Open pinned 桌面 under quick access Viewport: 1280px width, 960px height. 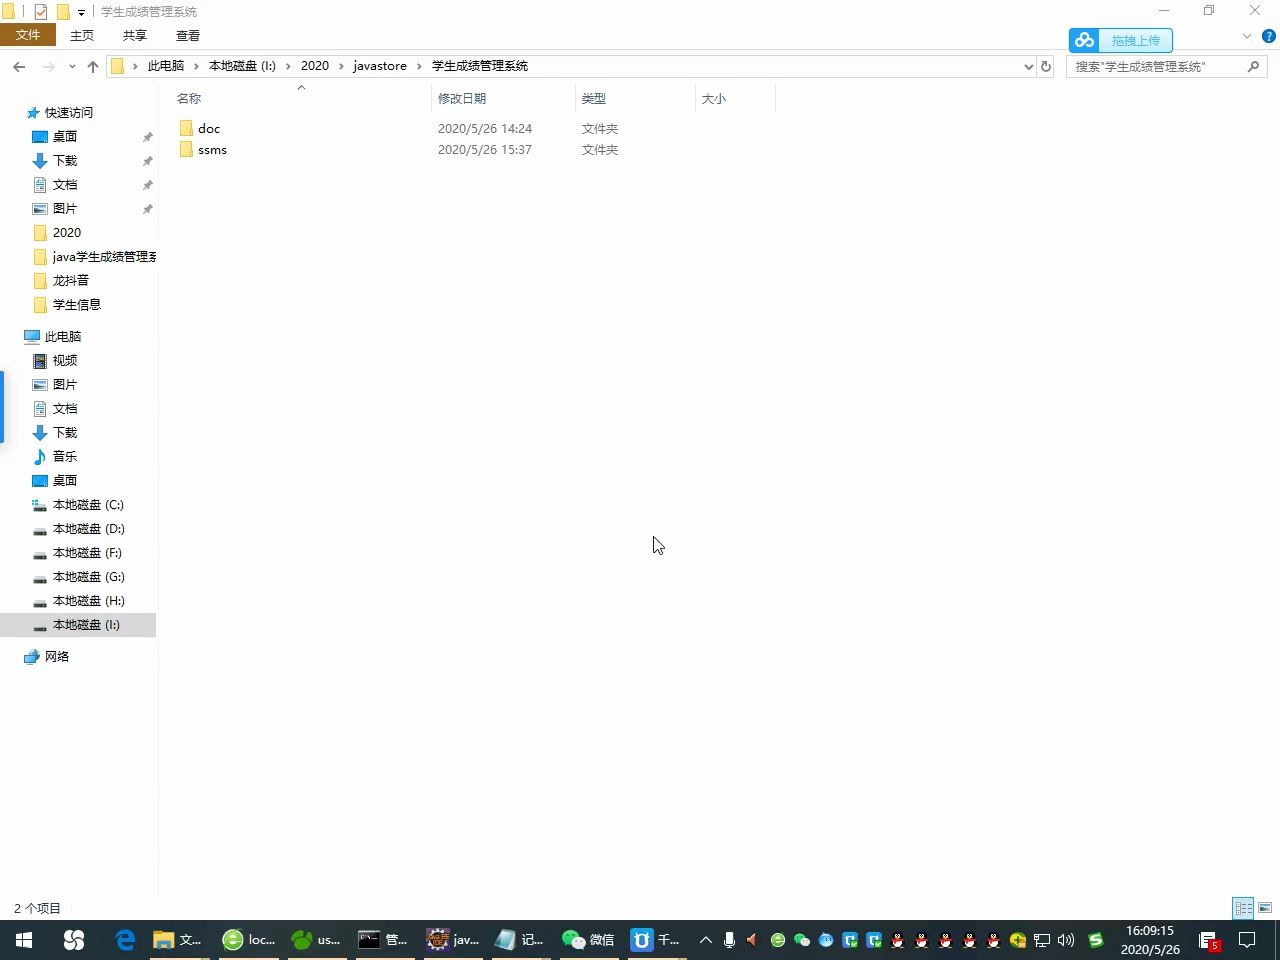click(65, 137)
